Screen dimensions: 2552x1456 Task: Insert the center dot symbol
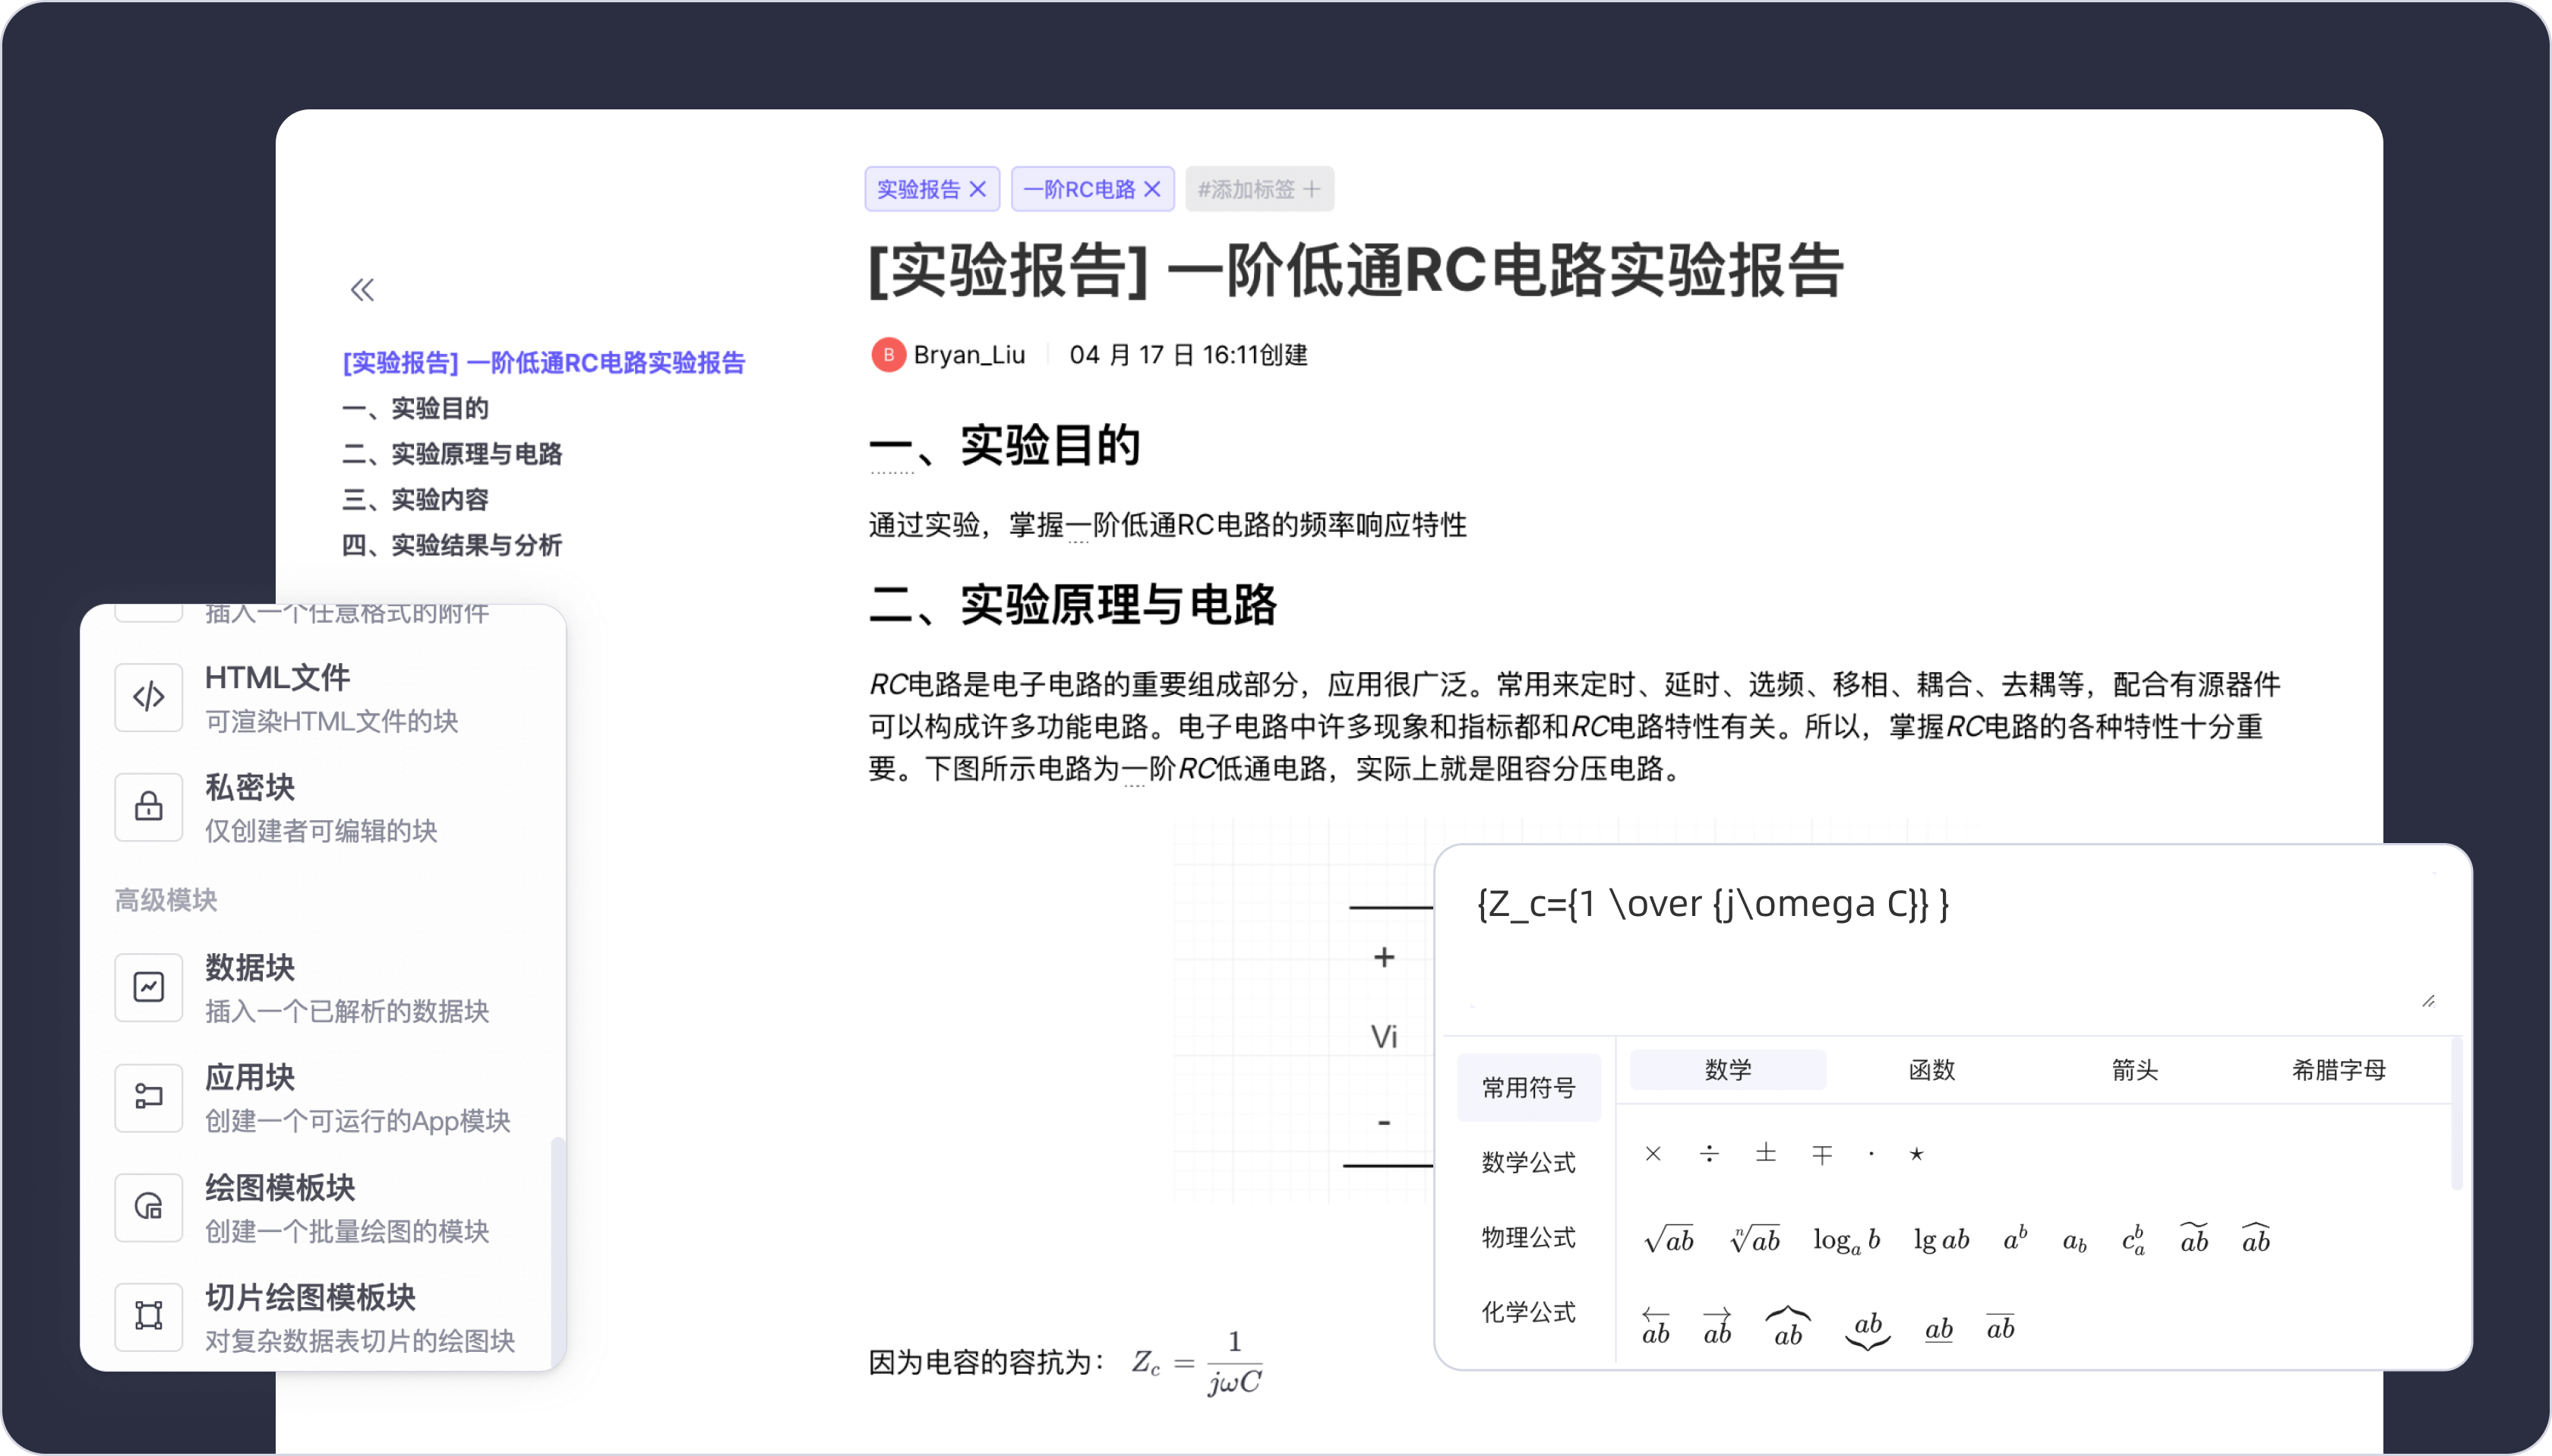1871,1154
